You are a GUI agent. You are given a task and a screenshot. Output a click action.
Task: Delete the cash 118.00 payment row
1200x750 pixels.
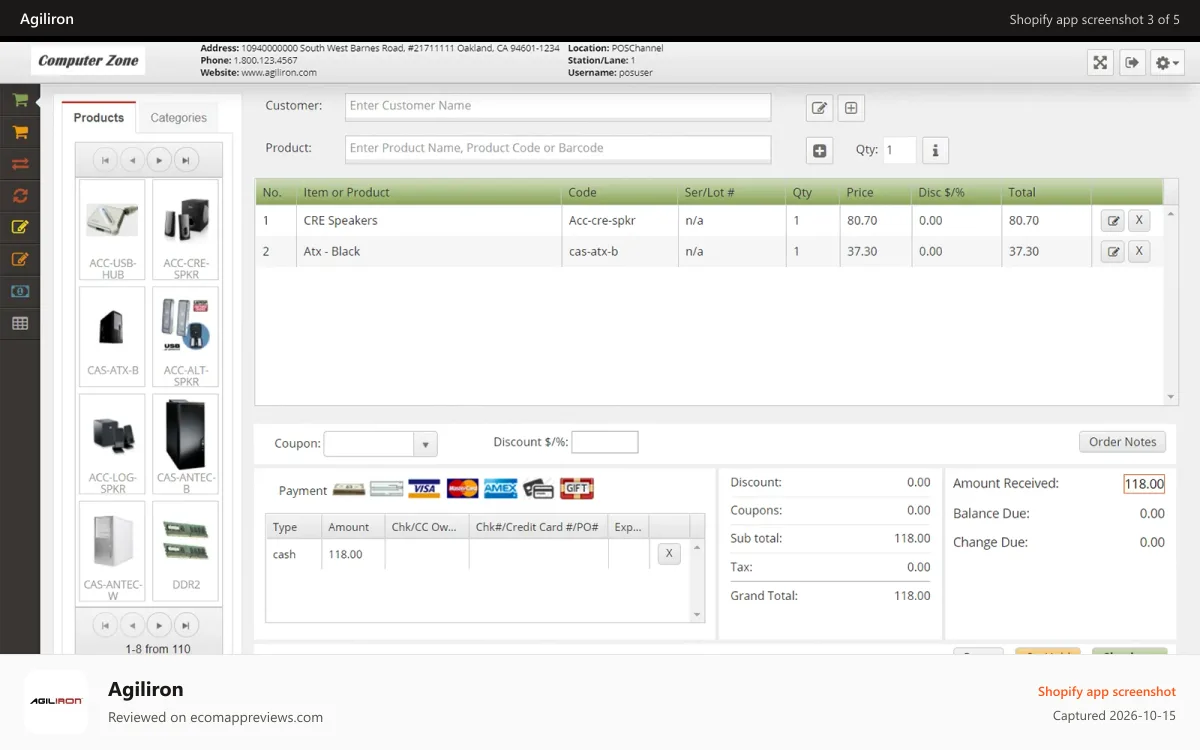[669, 553]
